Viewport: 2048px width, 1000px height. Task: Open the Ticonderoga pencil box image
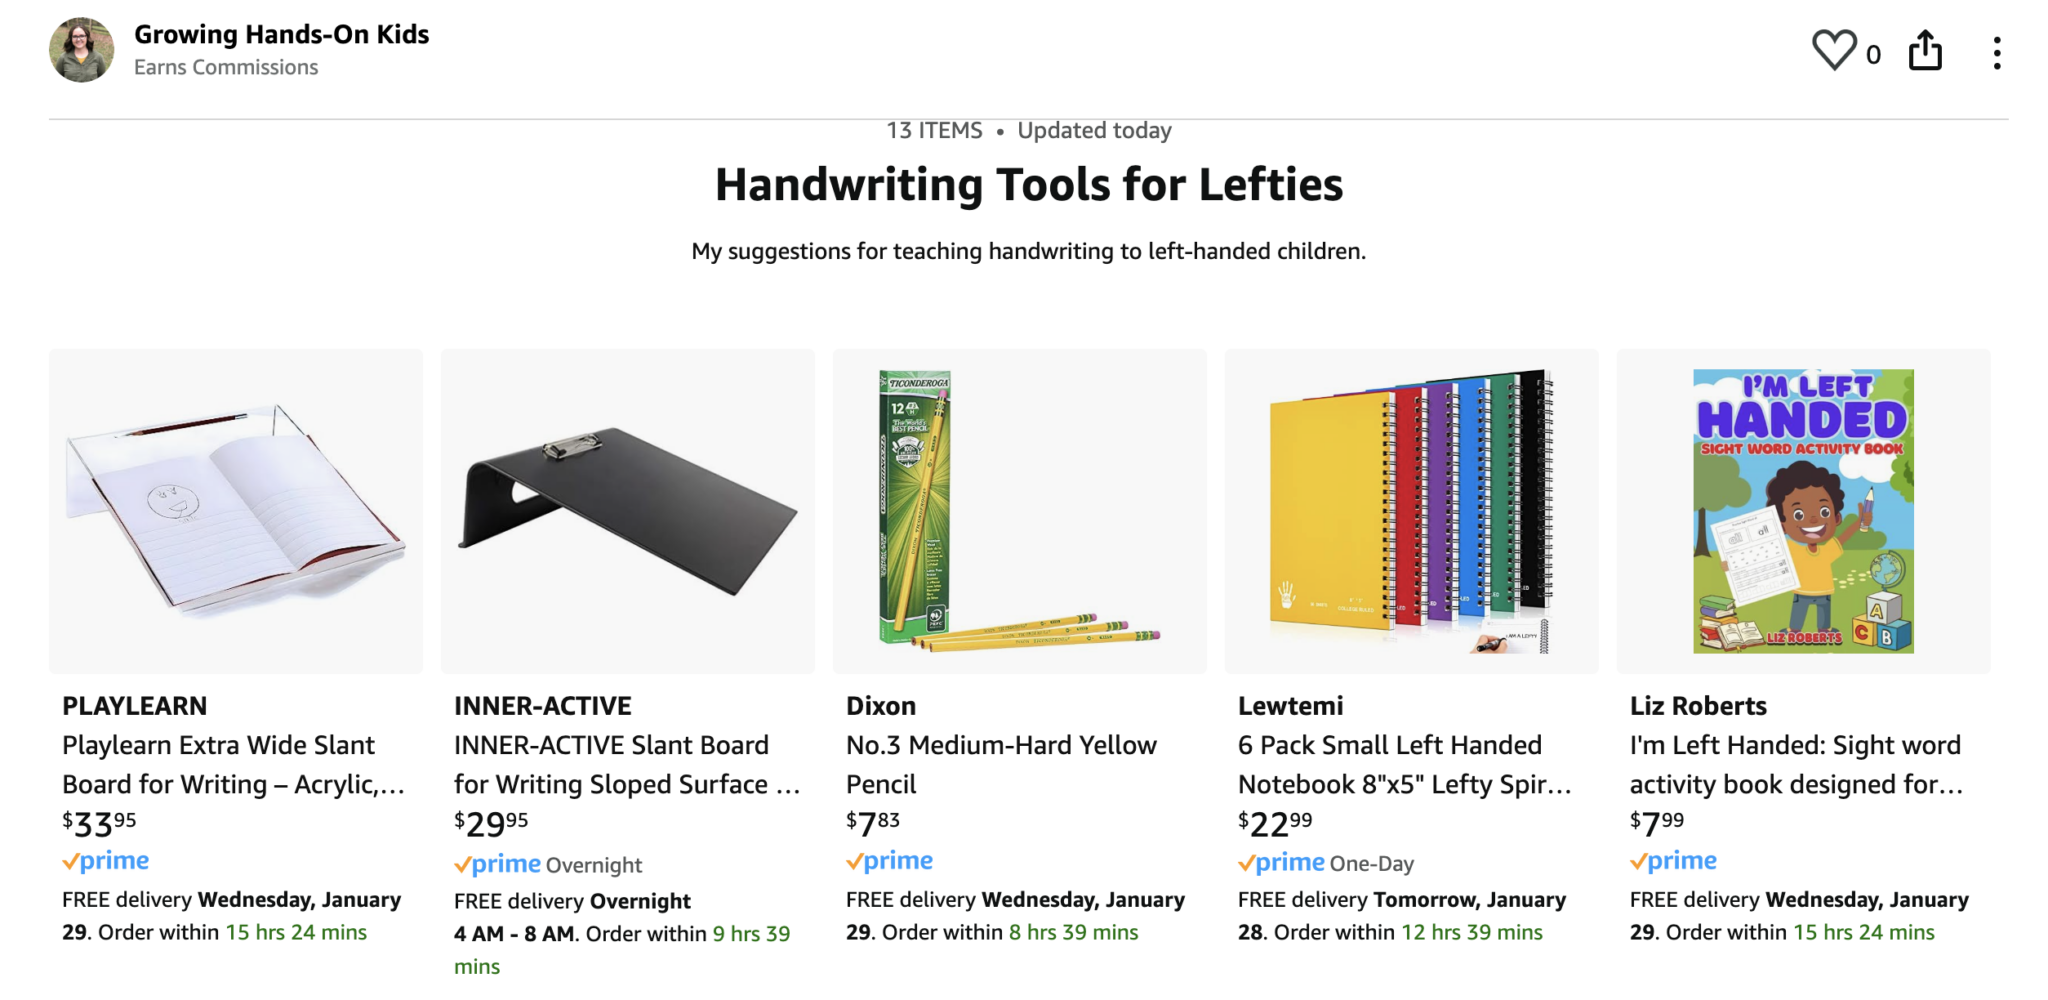(x=1019, y=511)
